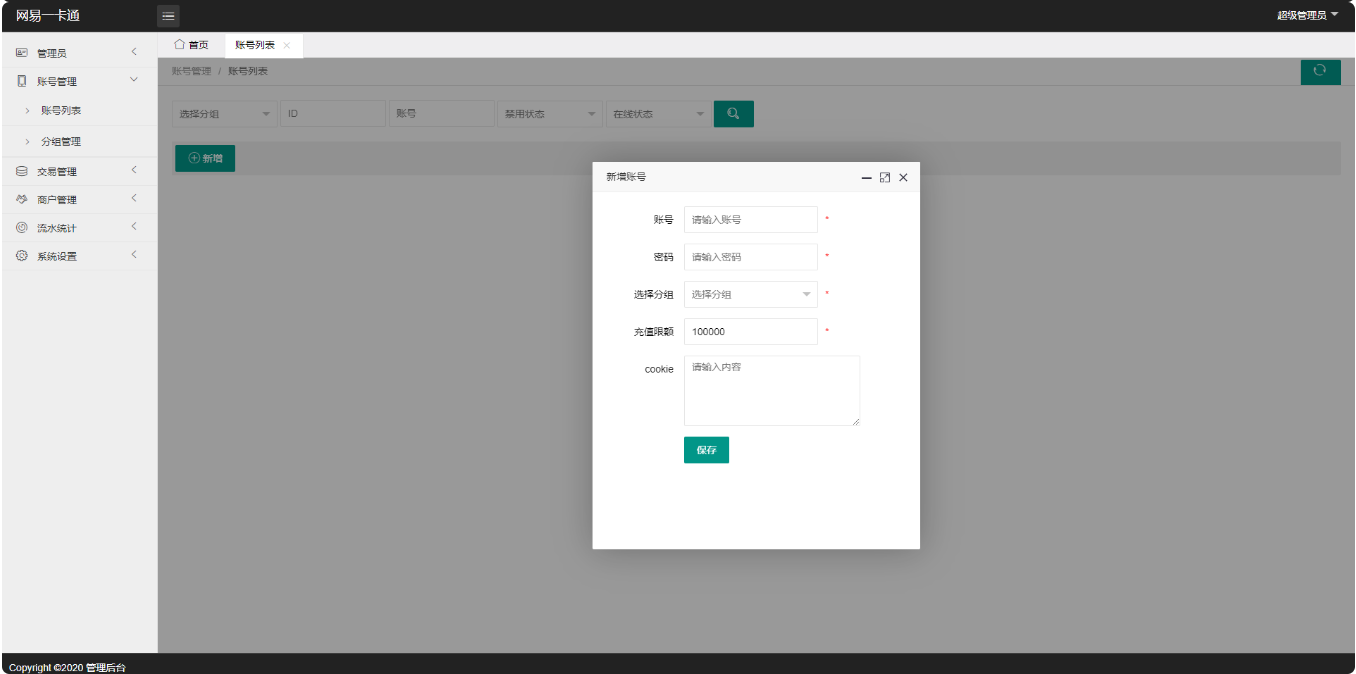This screenshot has width=1356, height=674.
Task: Open the 首页 home tab
Action: point(191,45)
